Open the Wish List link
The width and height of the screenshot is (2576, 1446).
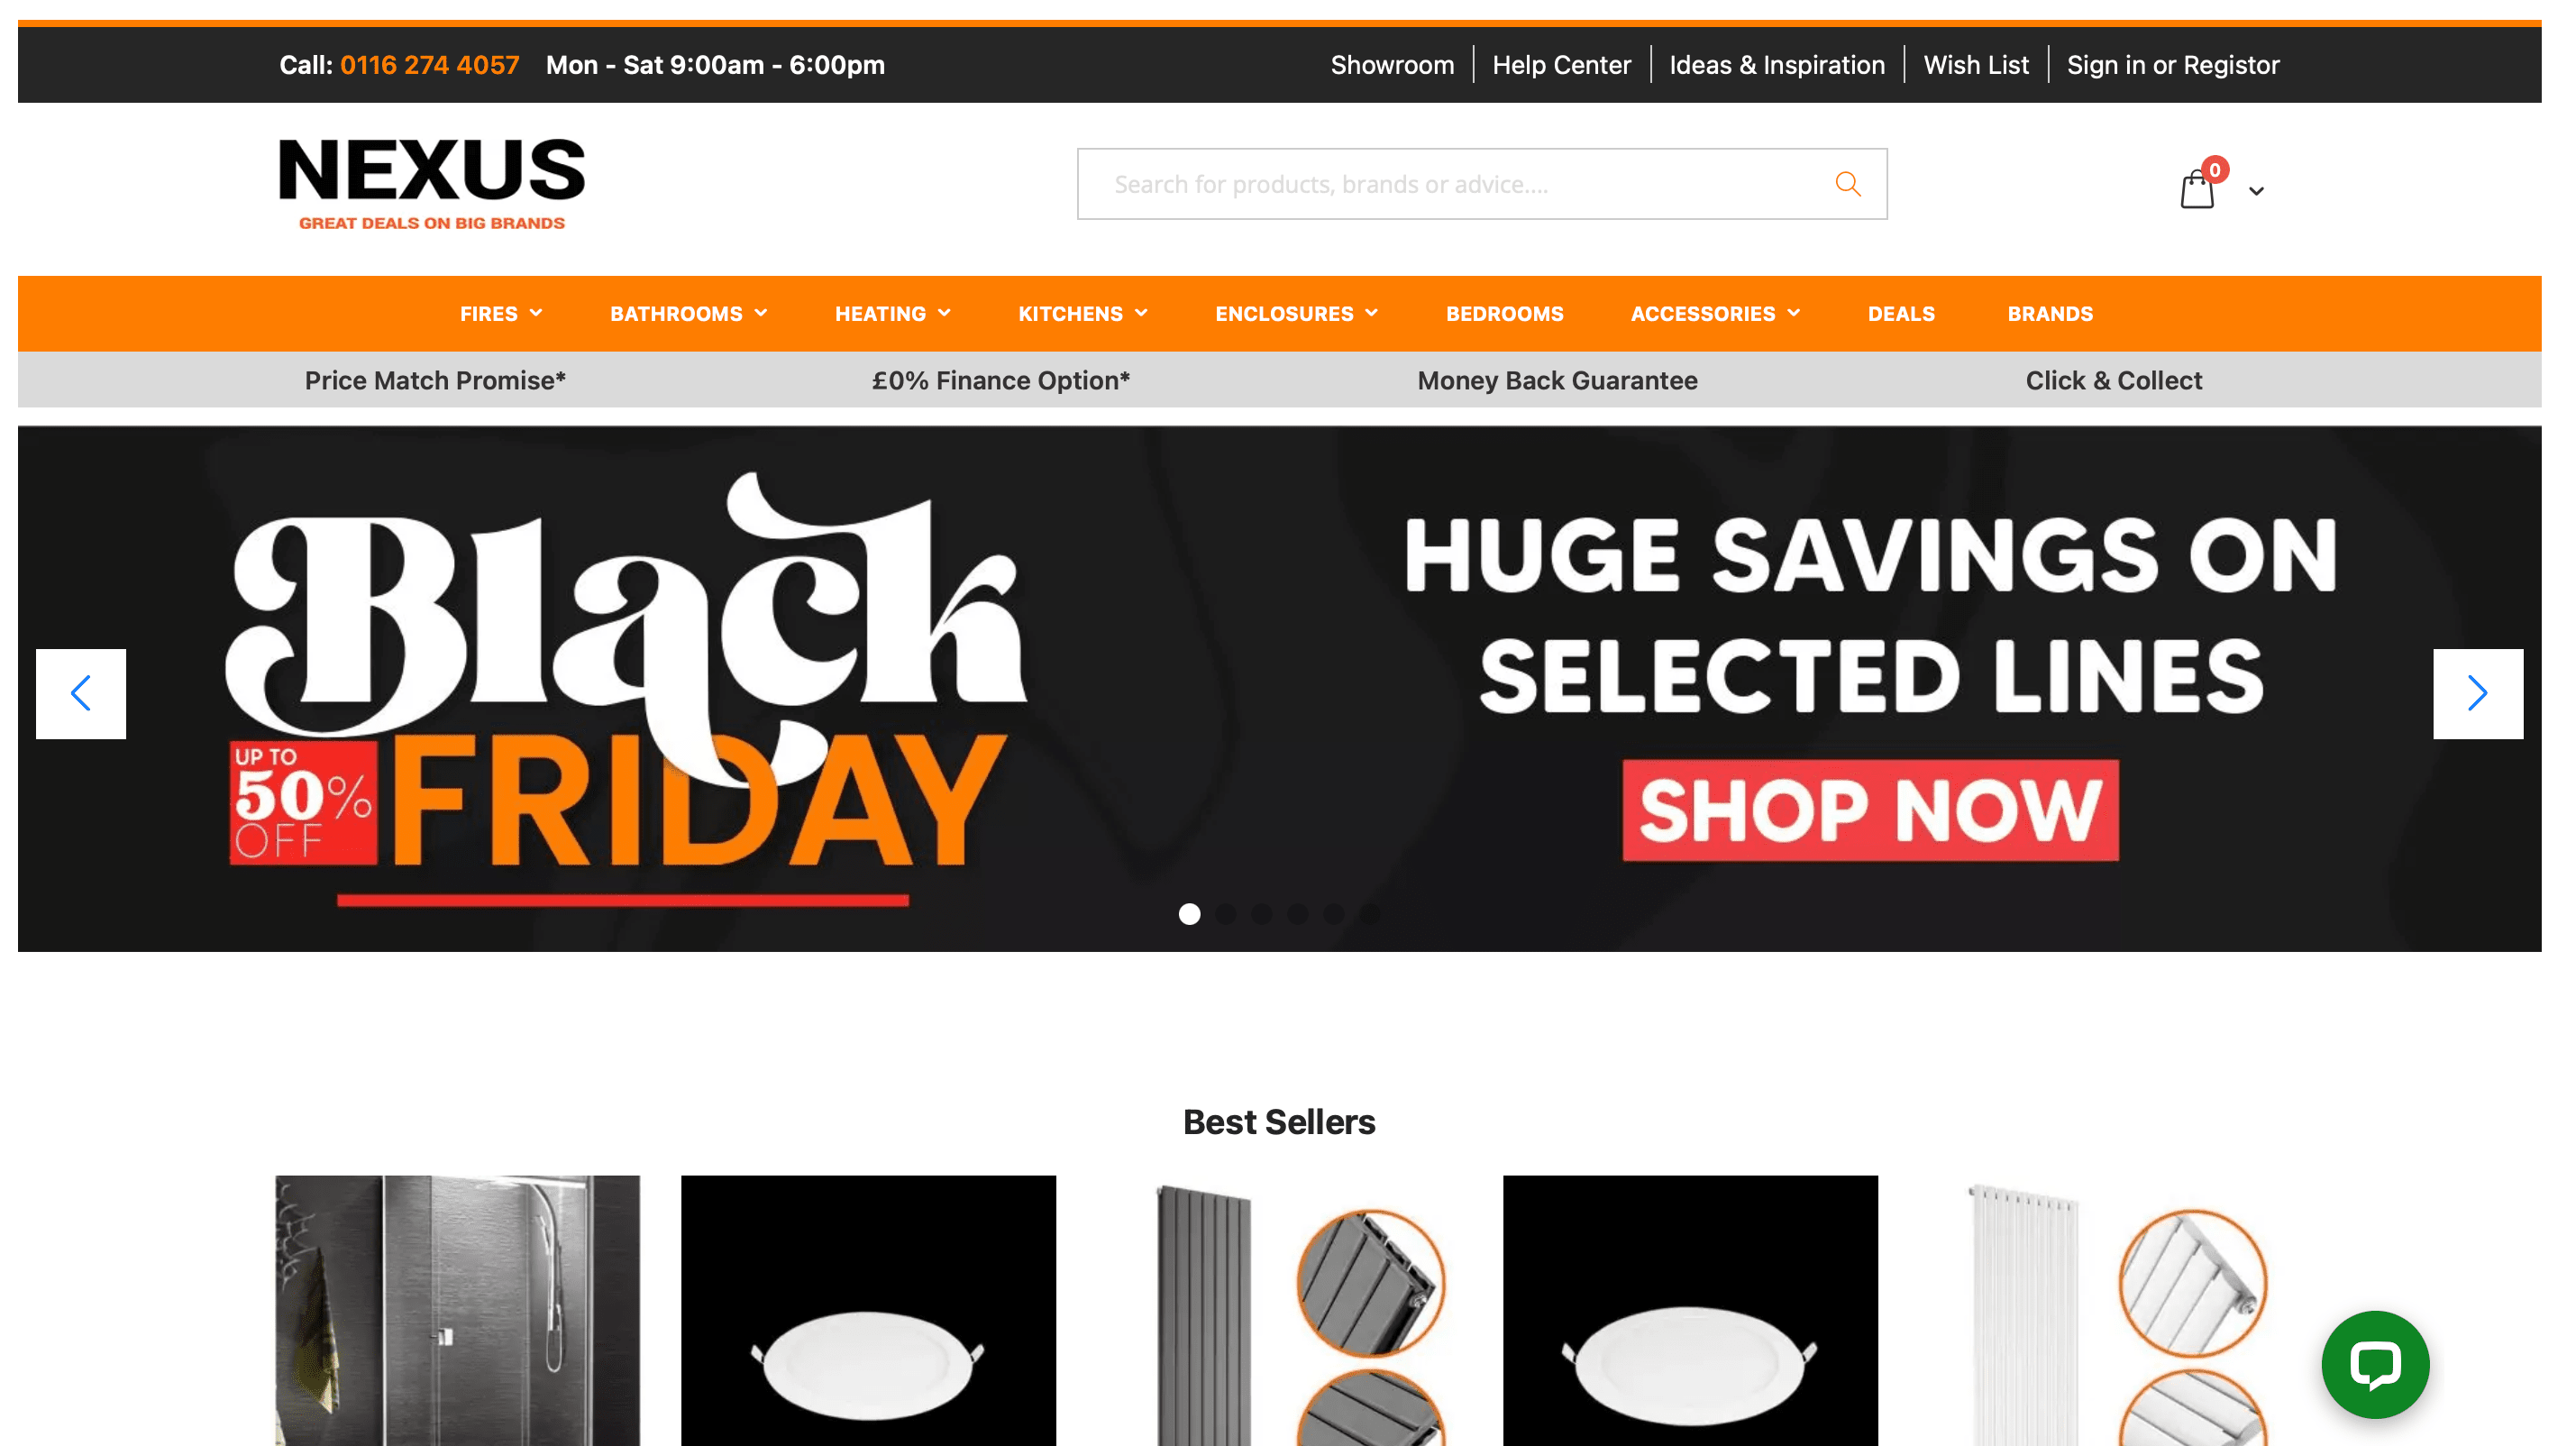(x=1975, y=65)
